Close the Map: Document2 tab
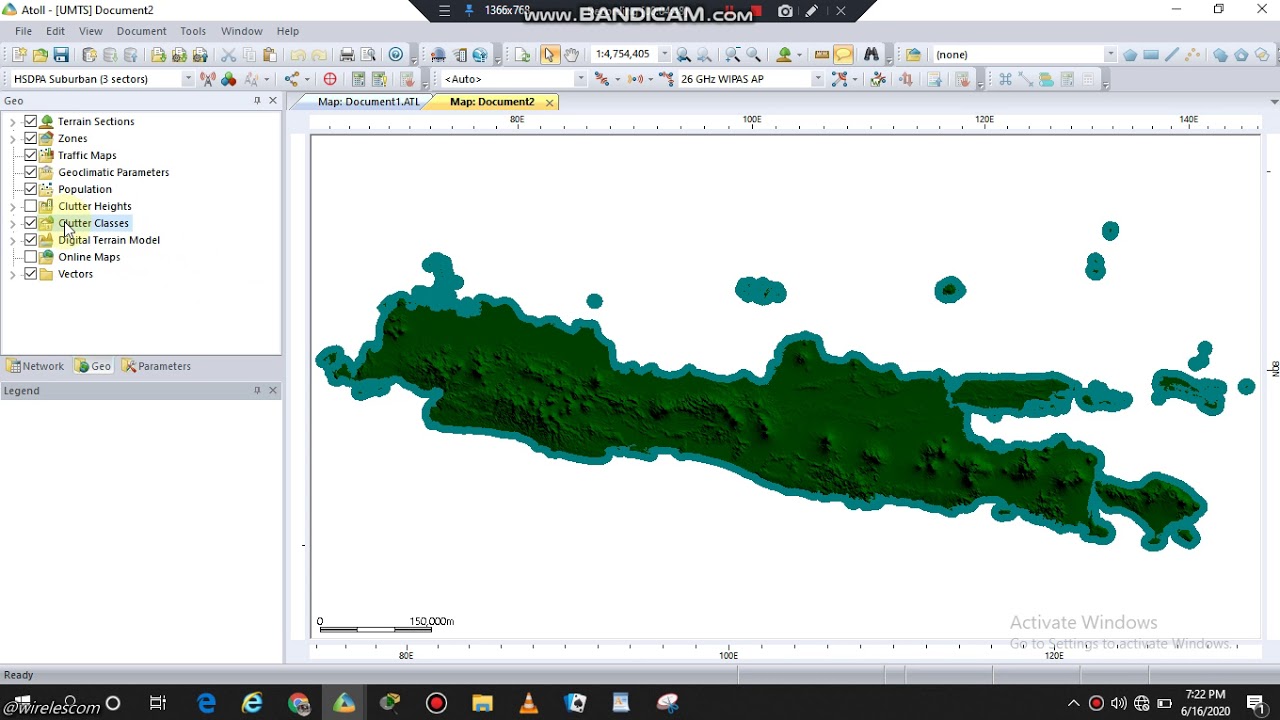The width and height of the screenshot is (1280, 720). (x=549, y=102)
